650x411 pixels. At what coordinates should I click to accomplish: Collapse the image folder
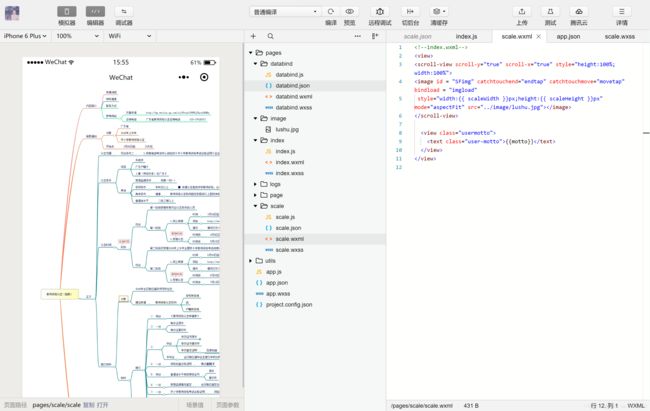point(255,118)
